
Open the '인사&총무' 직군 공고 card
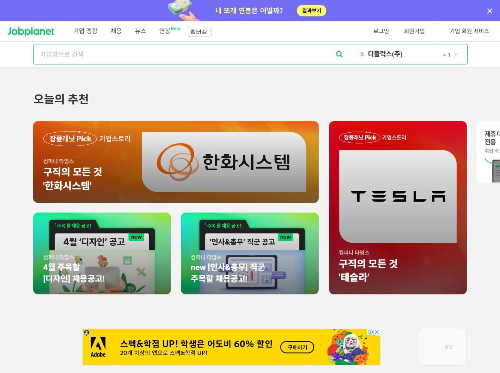click(x=250, y=253)
